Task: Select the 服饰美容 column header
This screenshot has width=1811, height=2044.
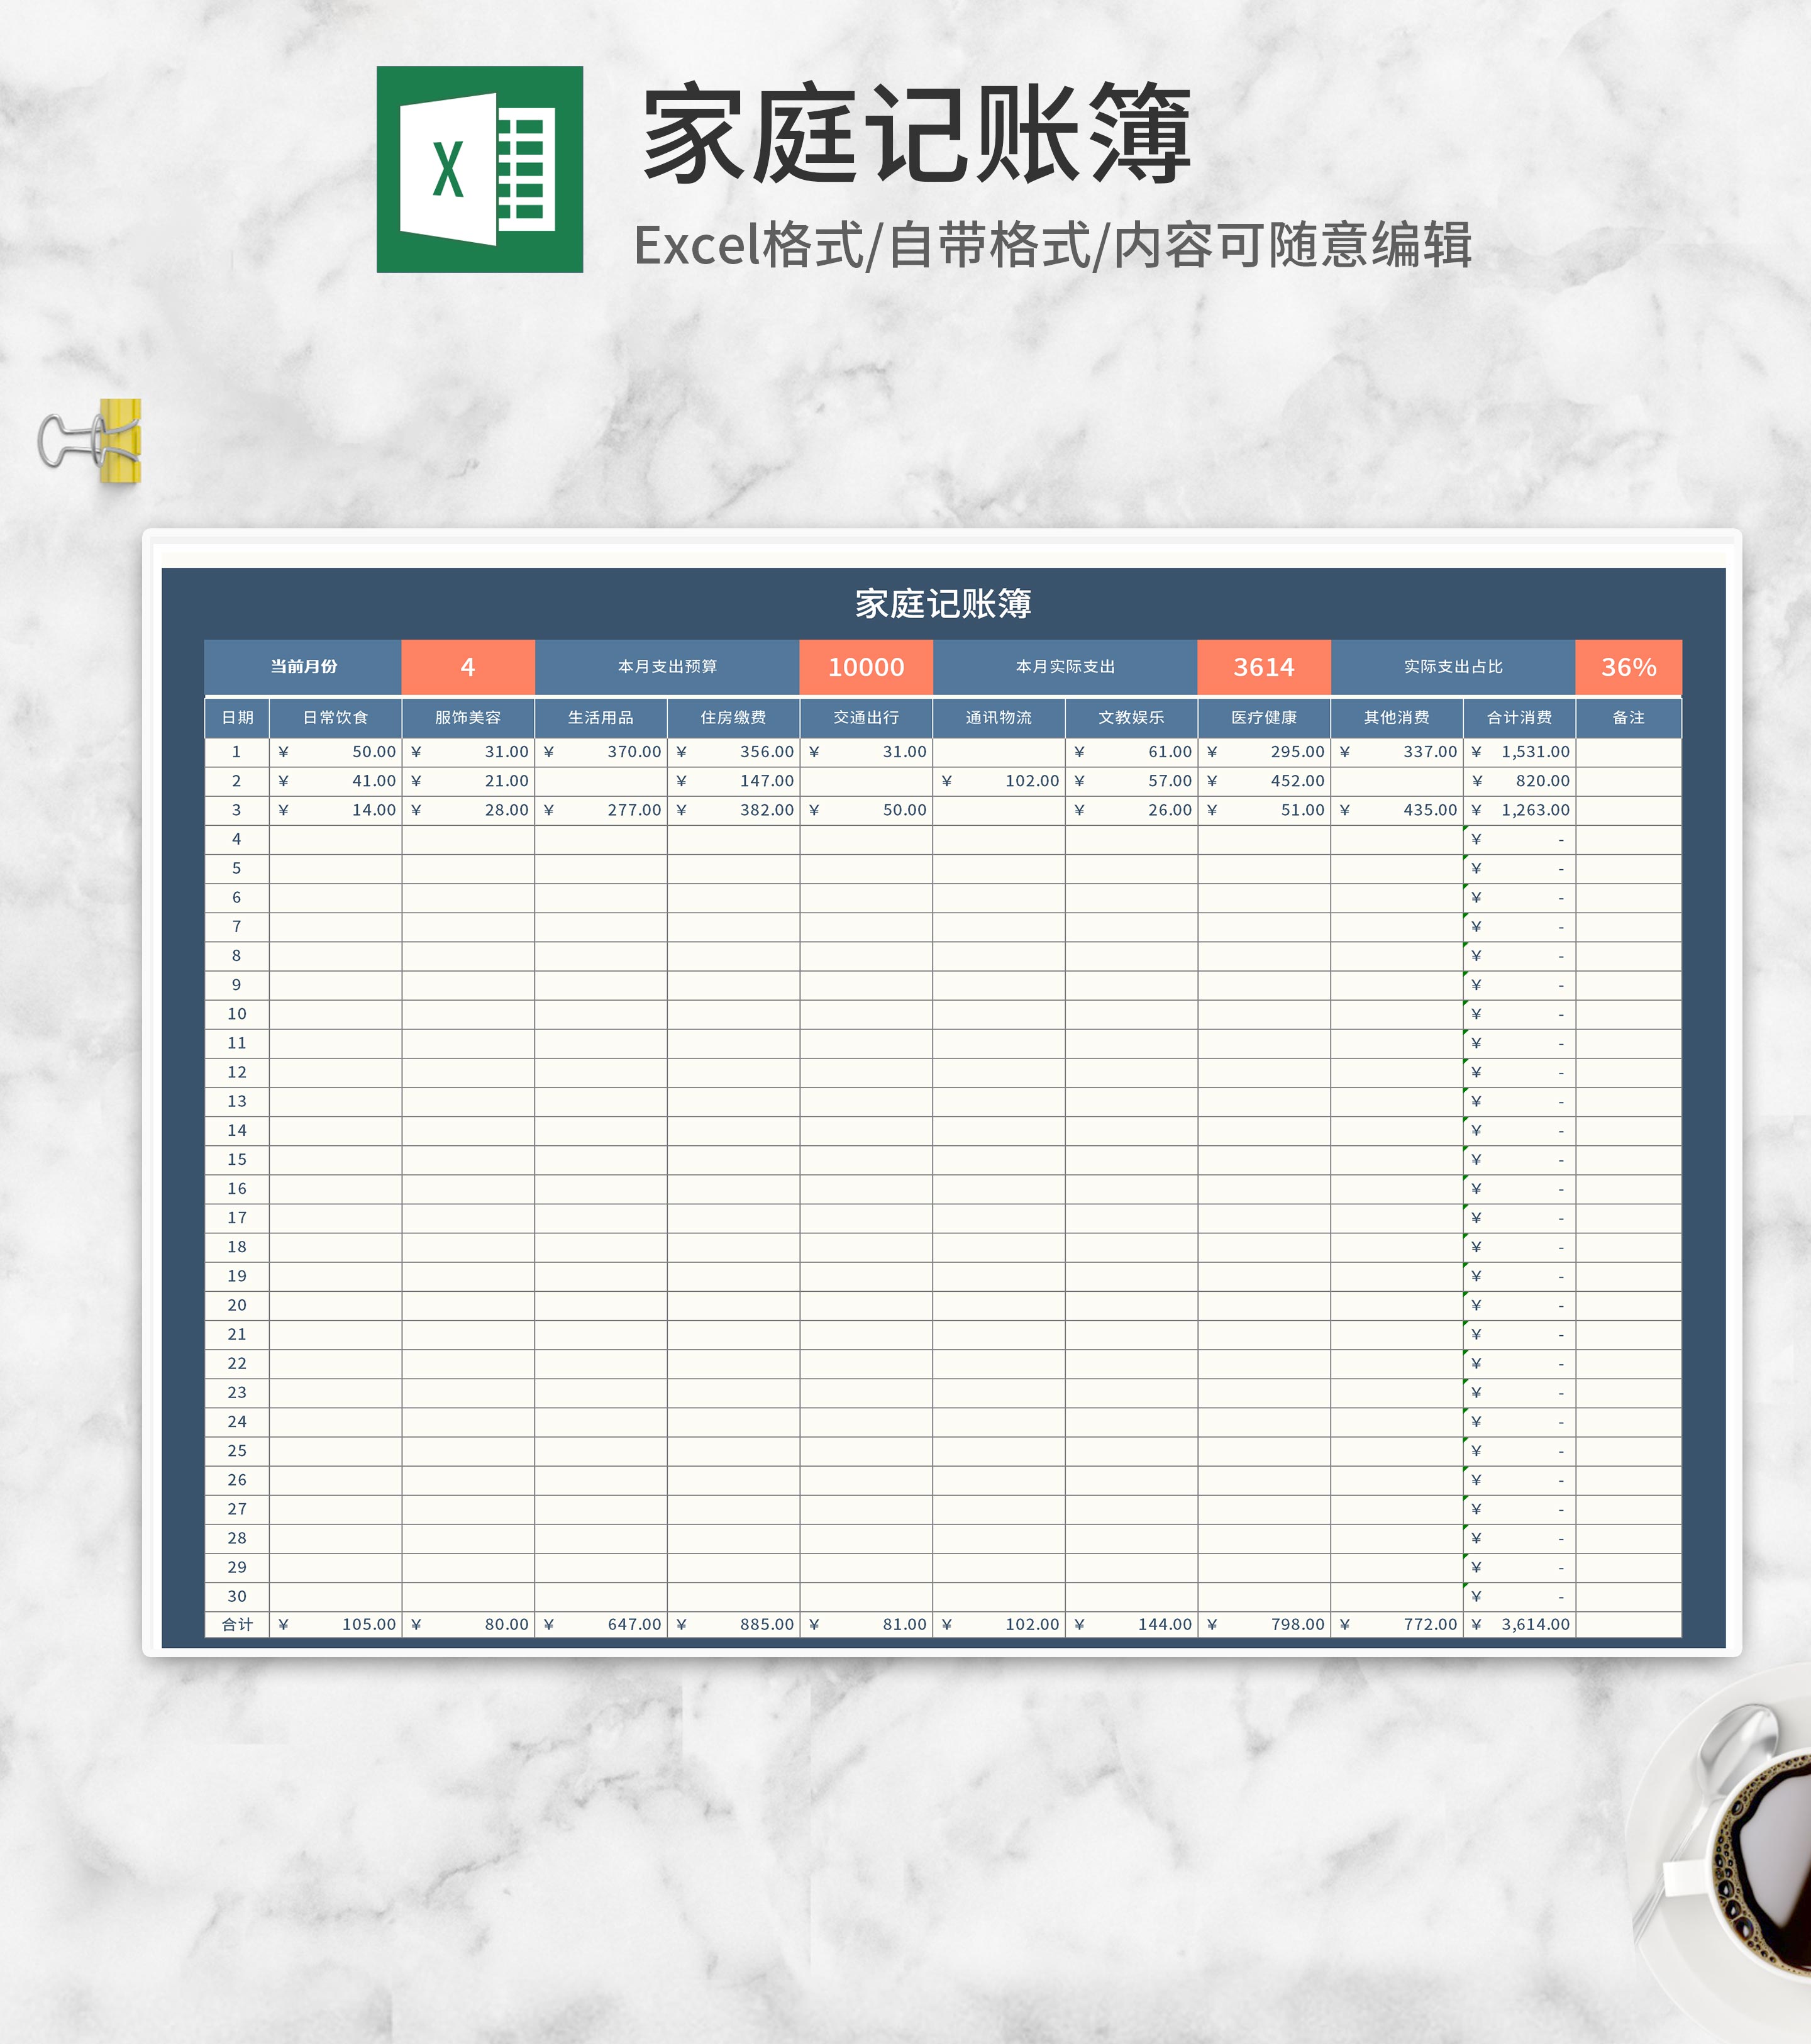Action: (467, 717)
